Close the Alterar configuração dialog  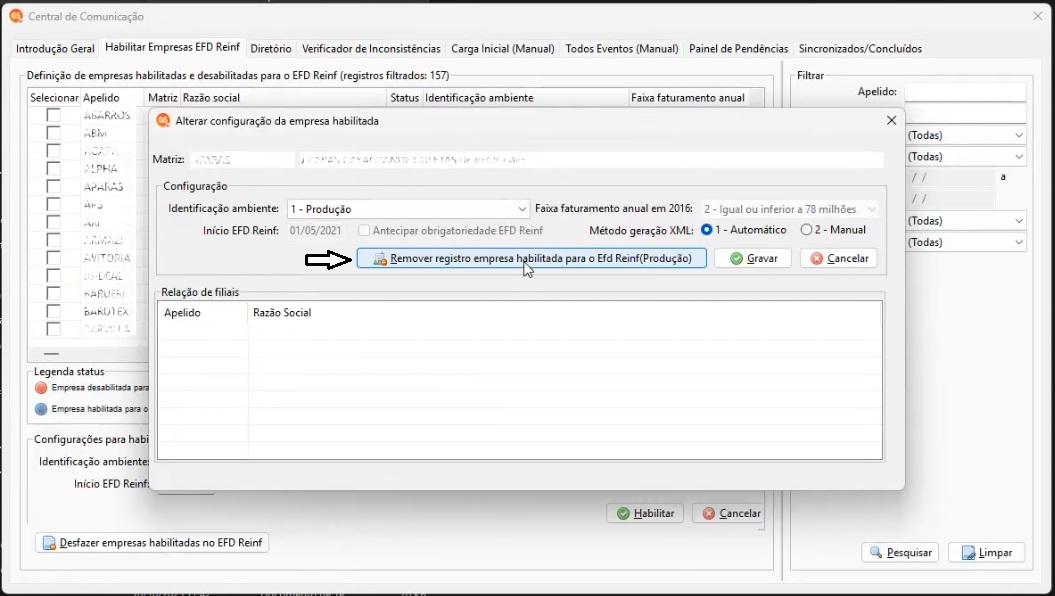(x=892, y=120)
